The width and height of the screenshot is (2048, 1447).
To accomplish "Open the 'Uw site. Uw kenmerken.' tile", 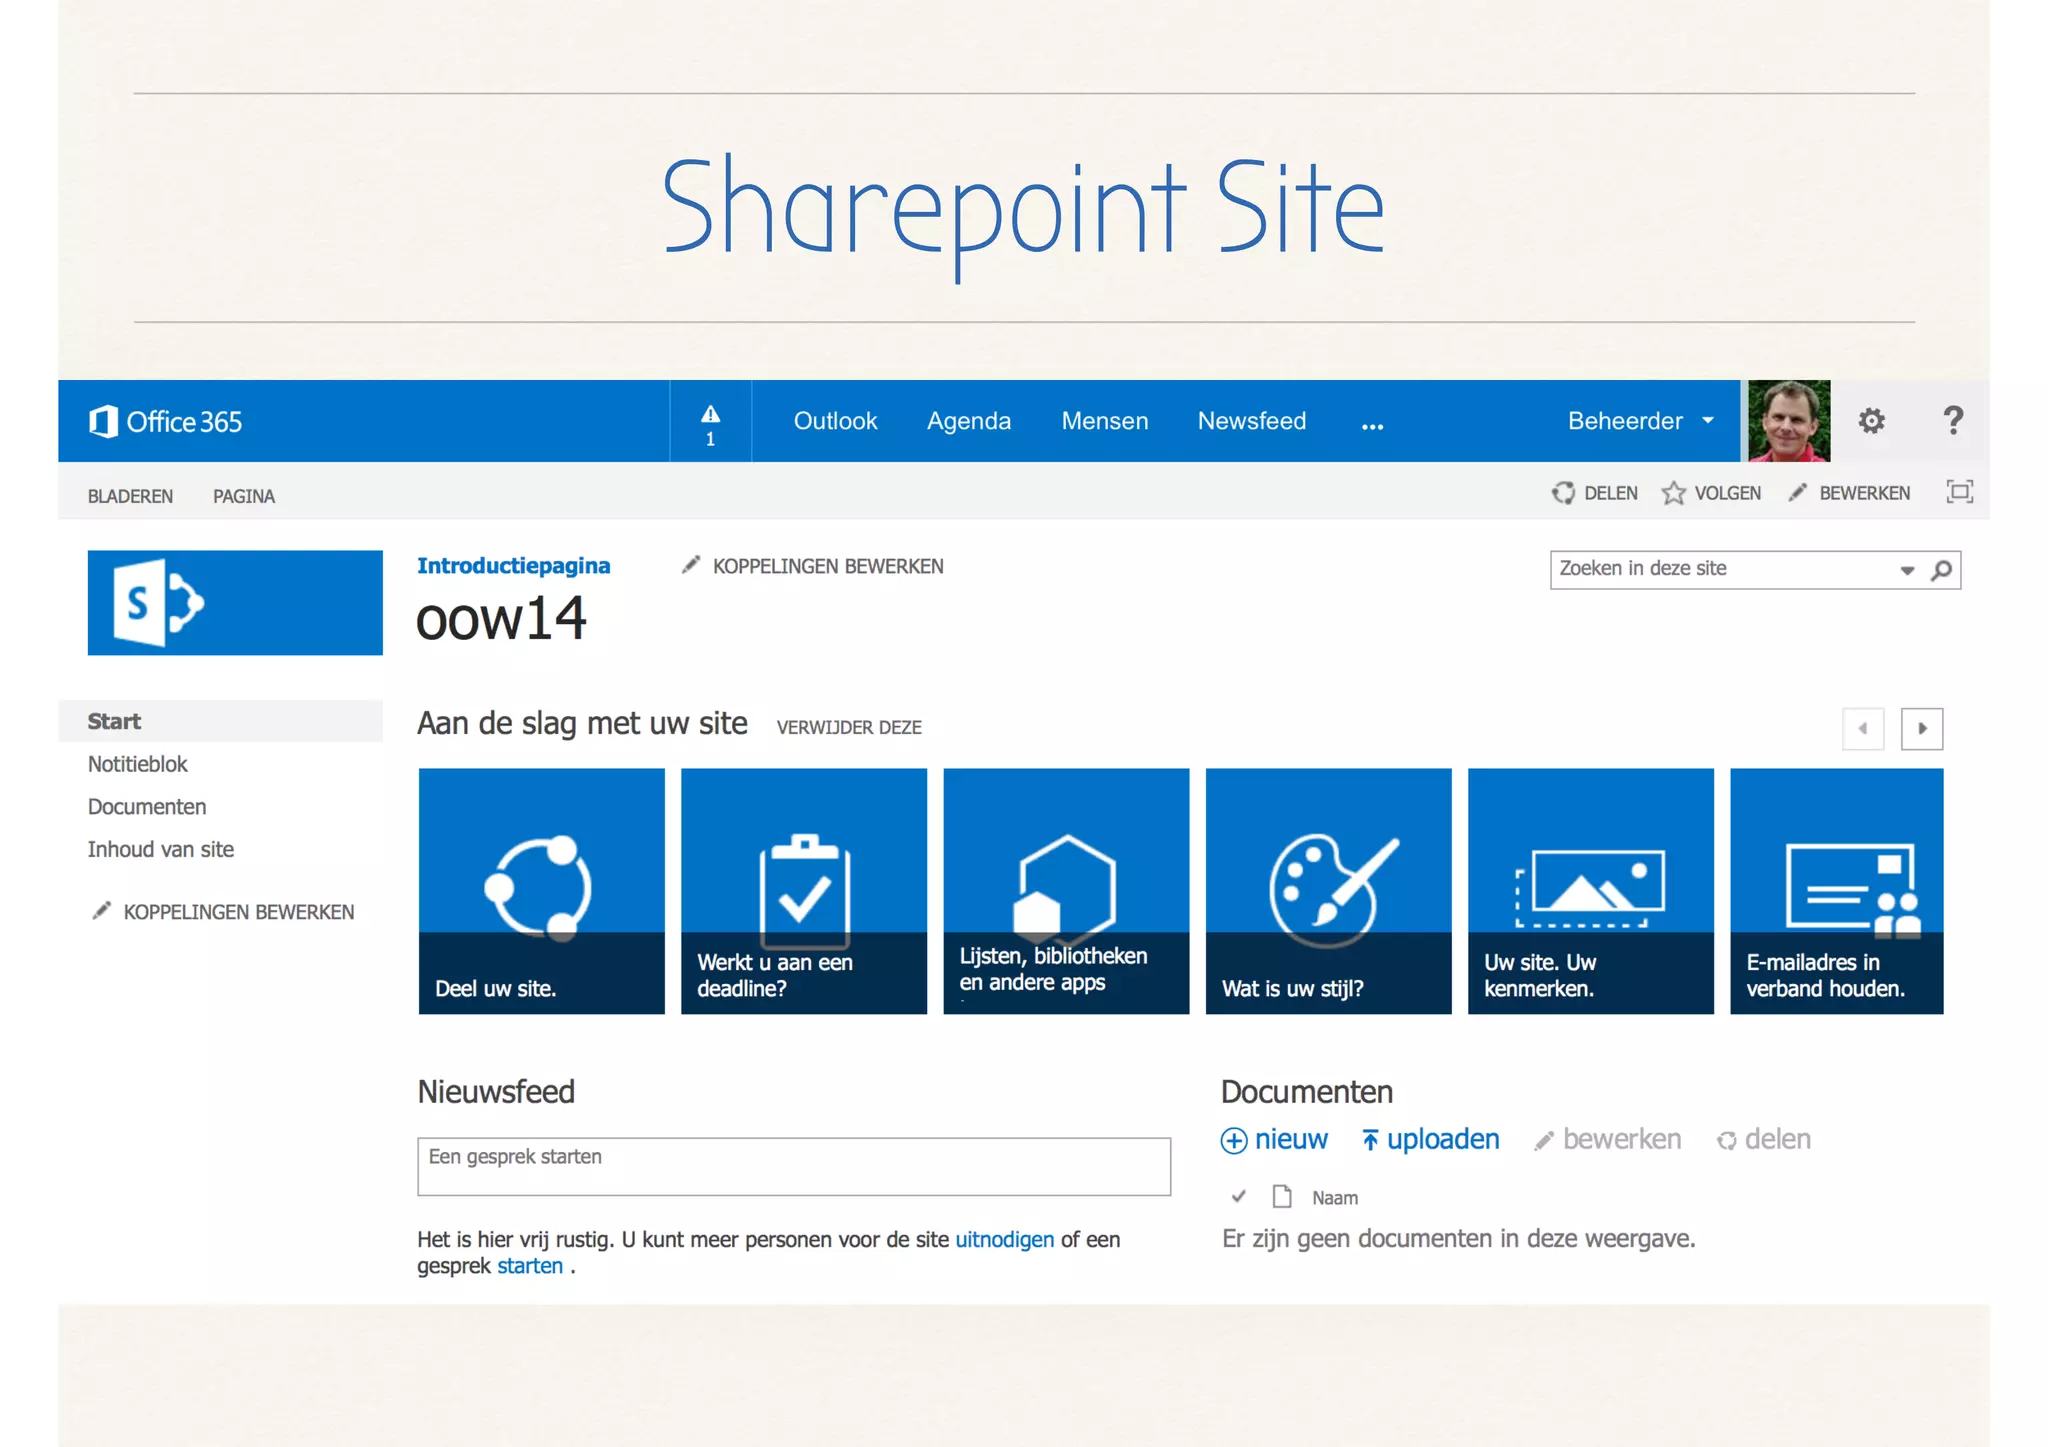I will pyautogui.click(x=1591, y=891).
